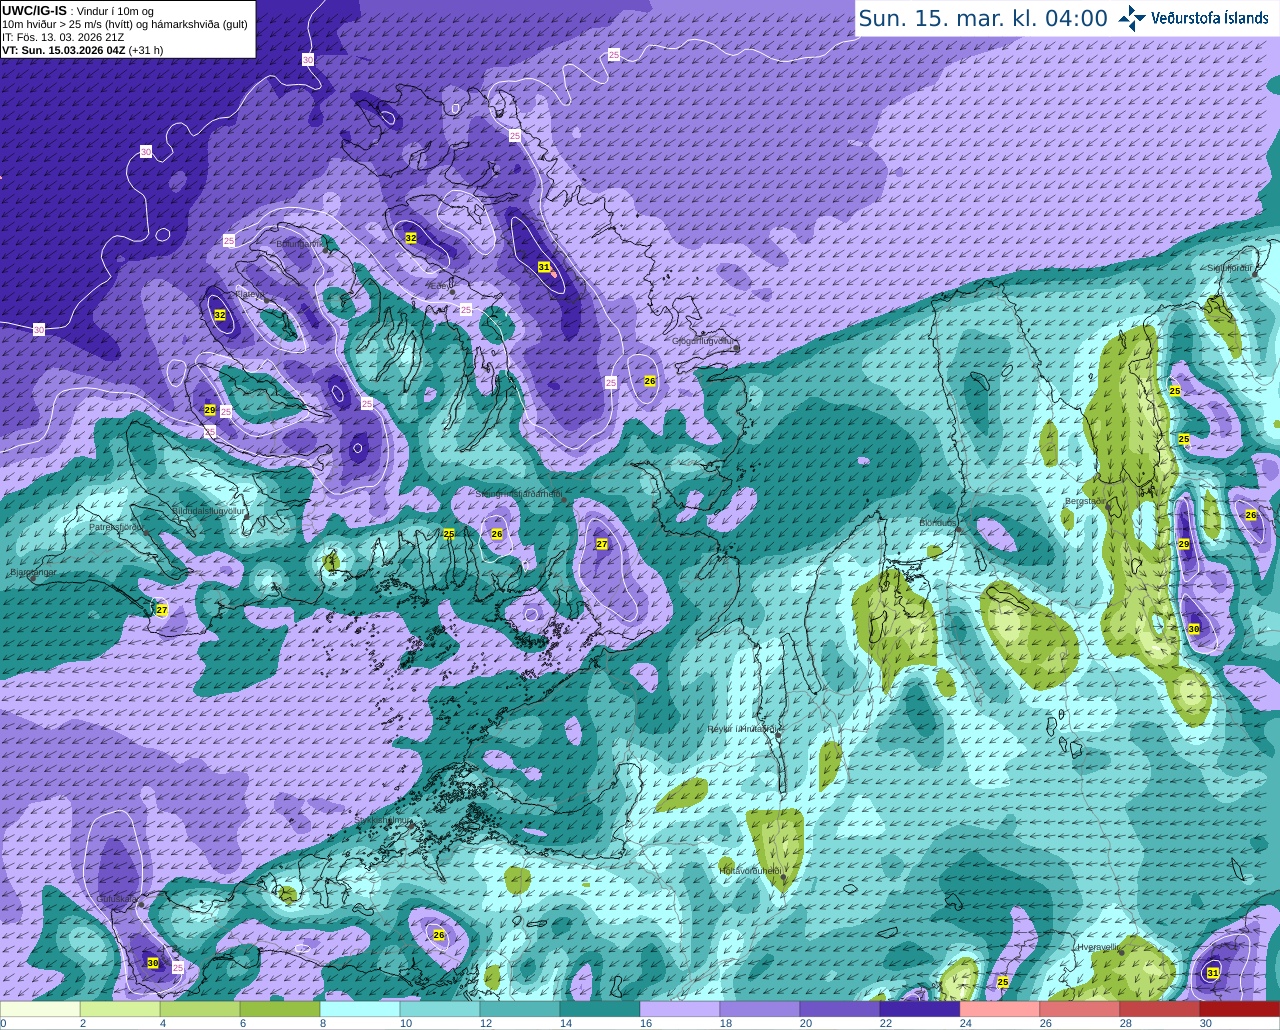
Task: Pick the legend swatch between 22 and 24
Action: pos(920,1009)
